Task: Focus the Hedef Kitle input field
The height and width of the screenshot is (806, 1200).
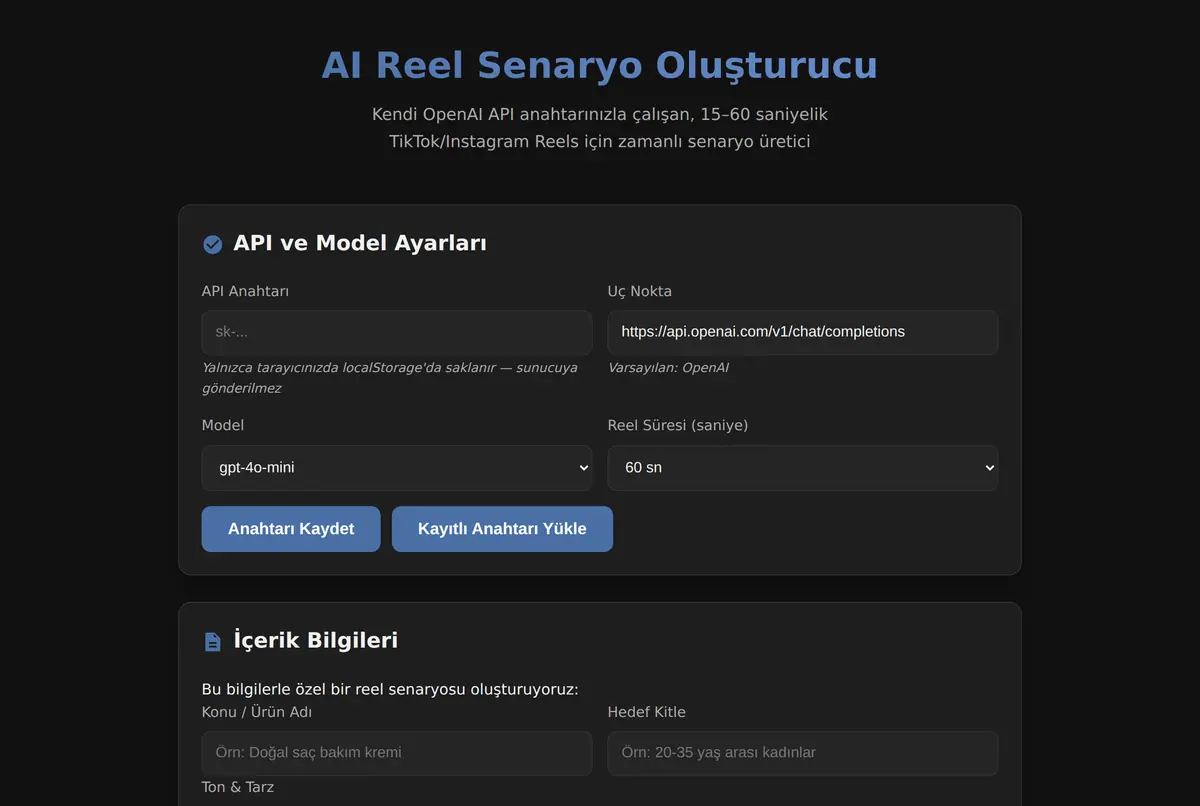Action: 803,753
